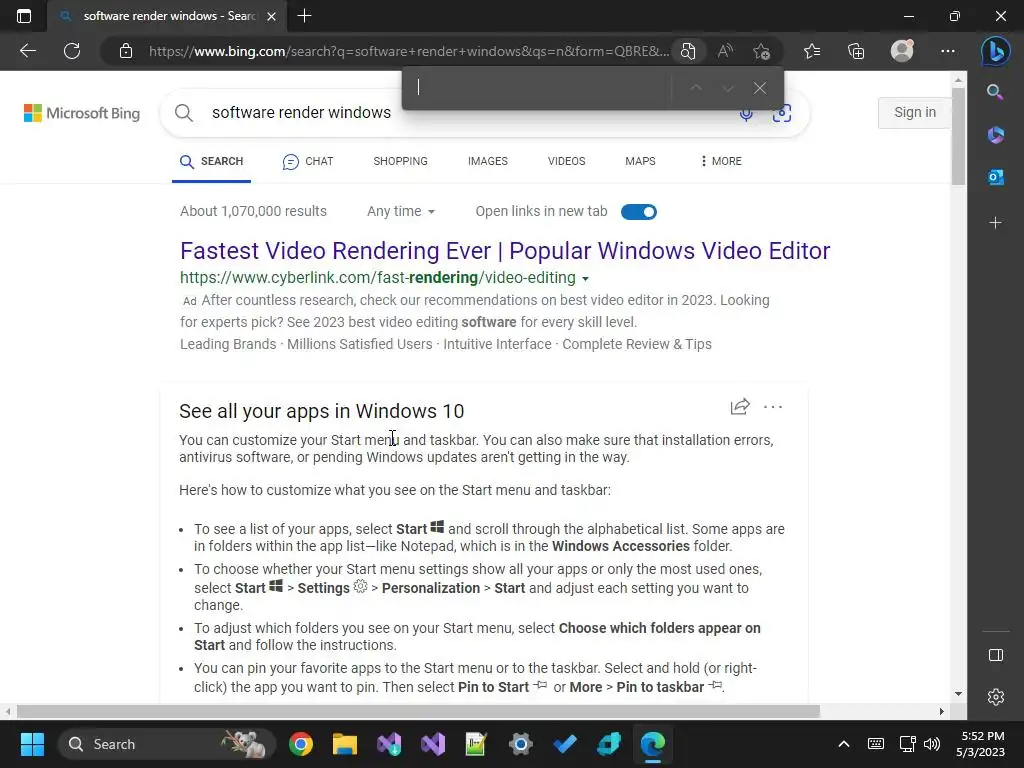This screenshot has height=768, width=1024.
Task: View site information lock icon
Action: [x=126, y=51]
